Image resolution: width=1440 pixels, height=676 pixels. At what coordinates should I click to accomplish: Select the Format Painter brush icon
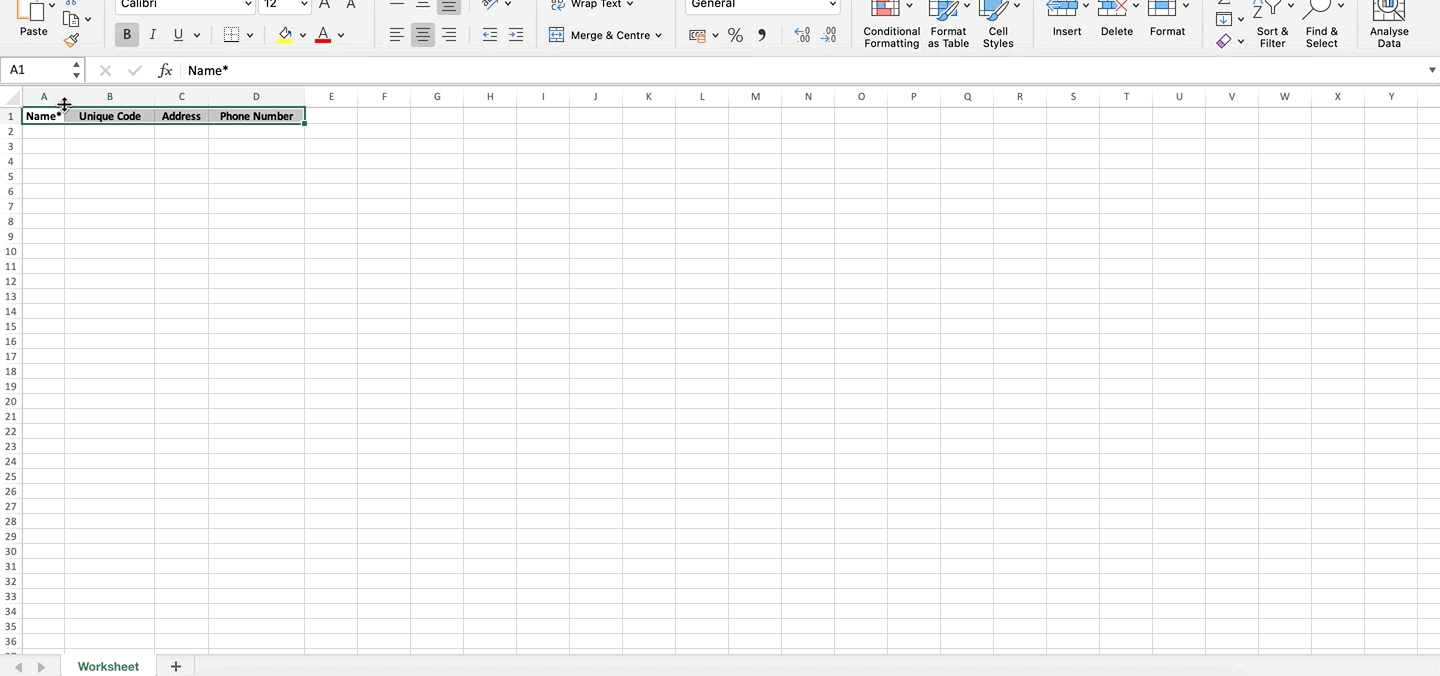click(x=71, y=40)
